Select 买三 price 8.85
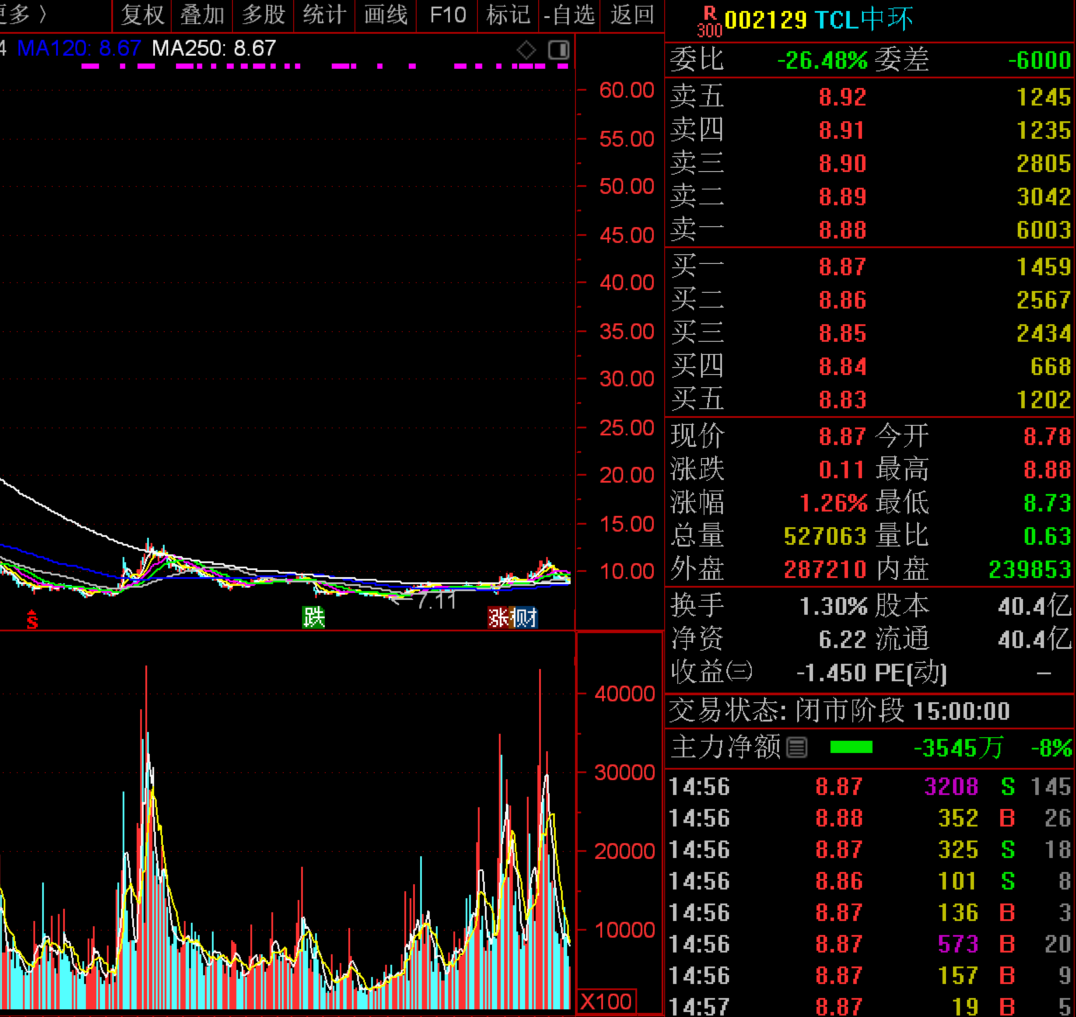Viewport: 1076px width, 1017px height. (842, 334)
